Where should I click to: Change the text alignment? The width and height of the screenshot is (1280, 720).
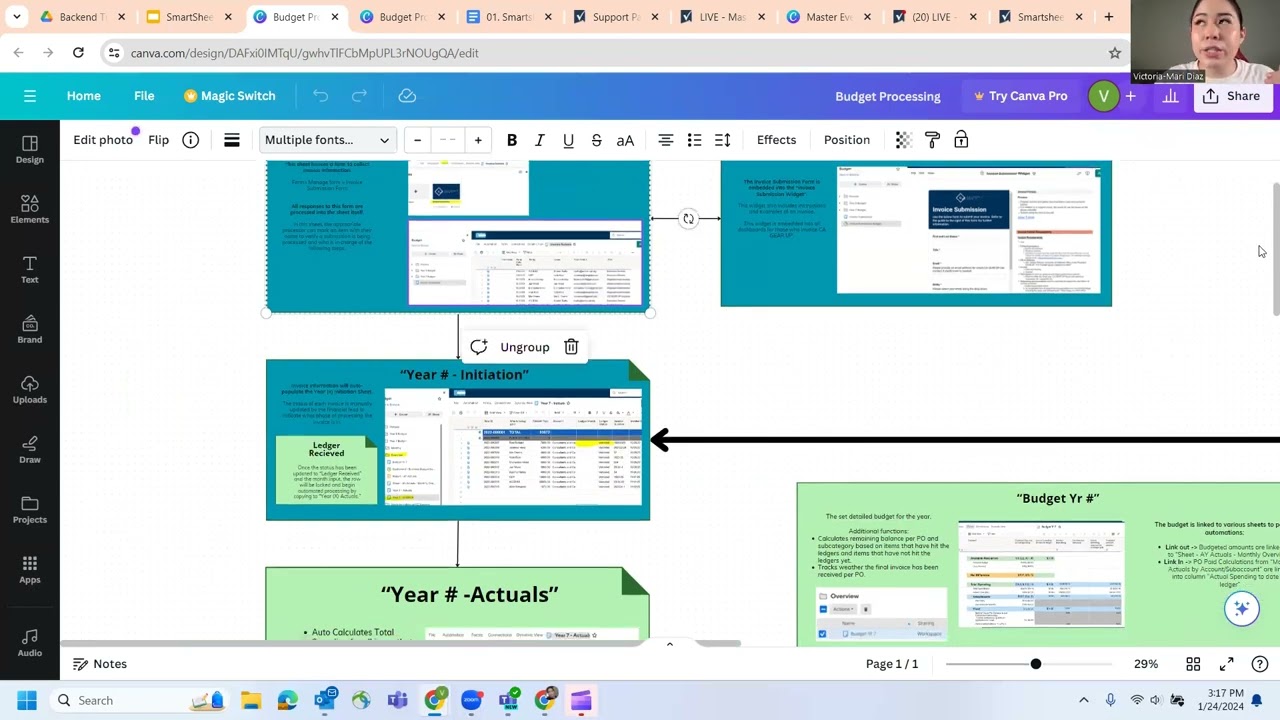tap(665, 140)
